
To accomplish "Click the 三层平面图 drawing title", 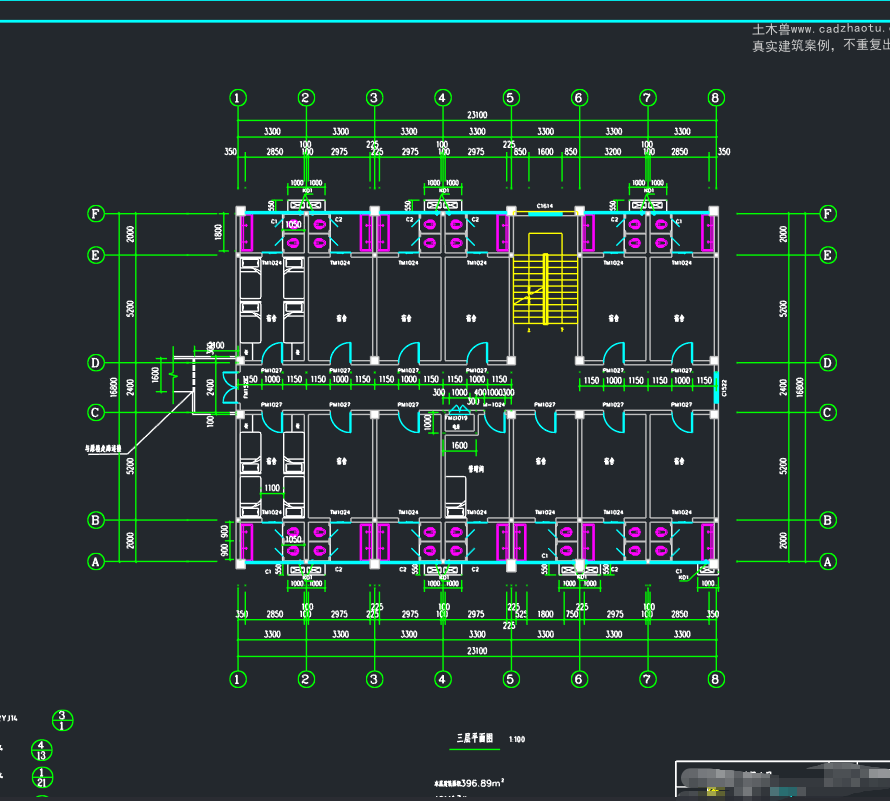I will (x=475, y=738).
